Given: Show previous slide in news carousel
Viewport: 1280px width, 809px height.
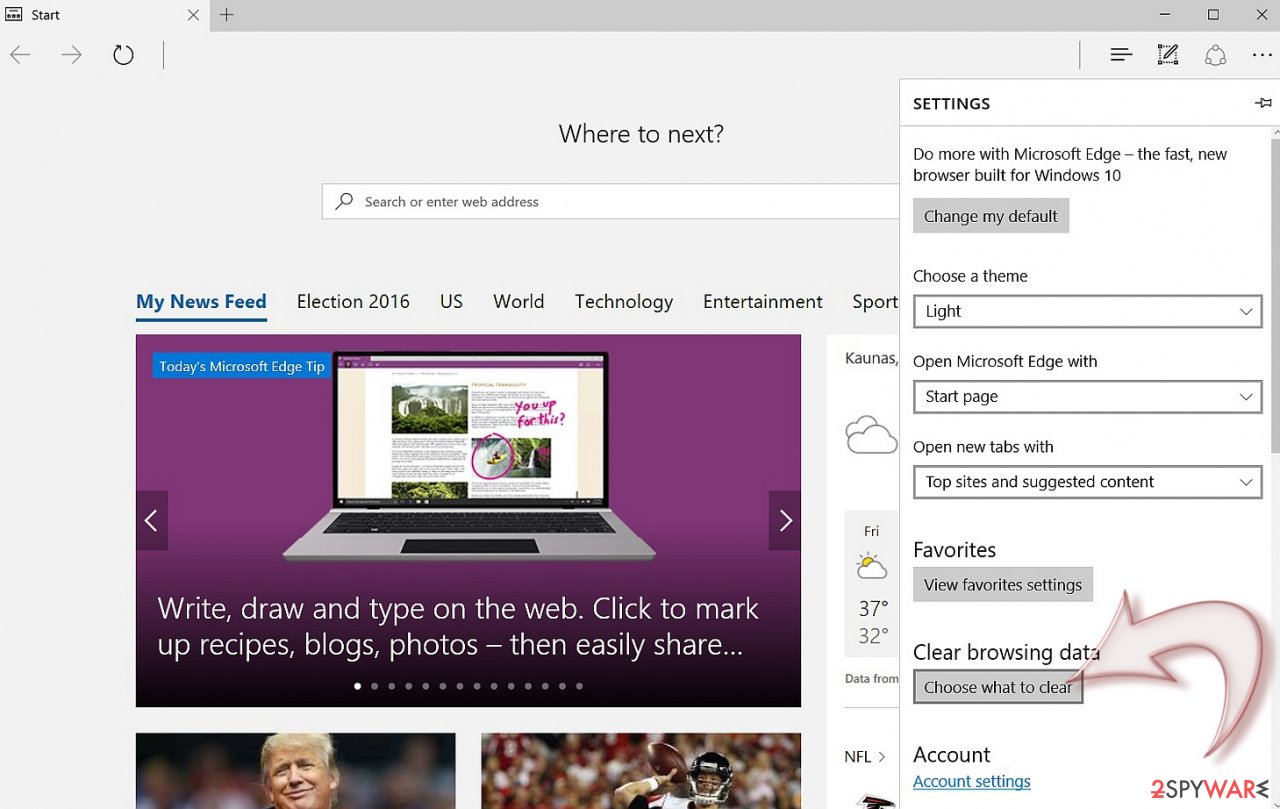Looking at the screenshot, I should pyautogui.click(x=152, y=520).
